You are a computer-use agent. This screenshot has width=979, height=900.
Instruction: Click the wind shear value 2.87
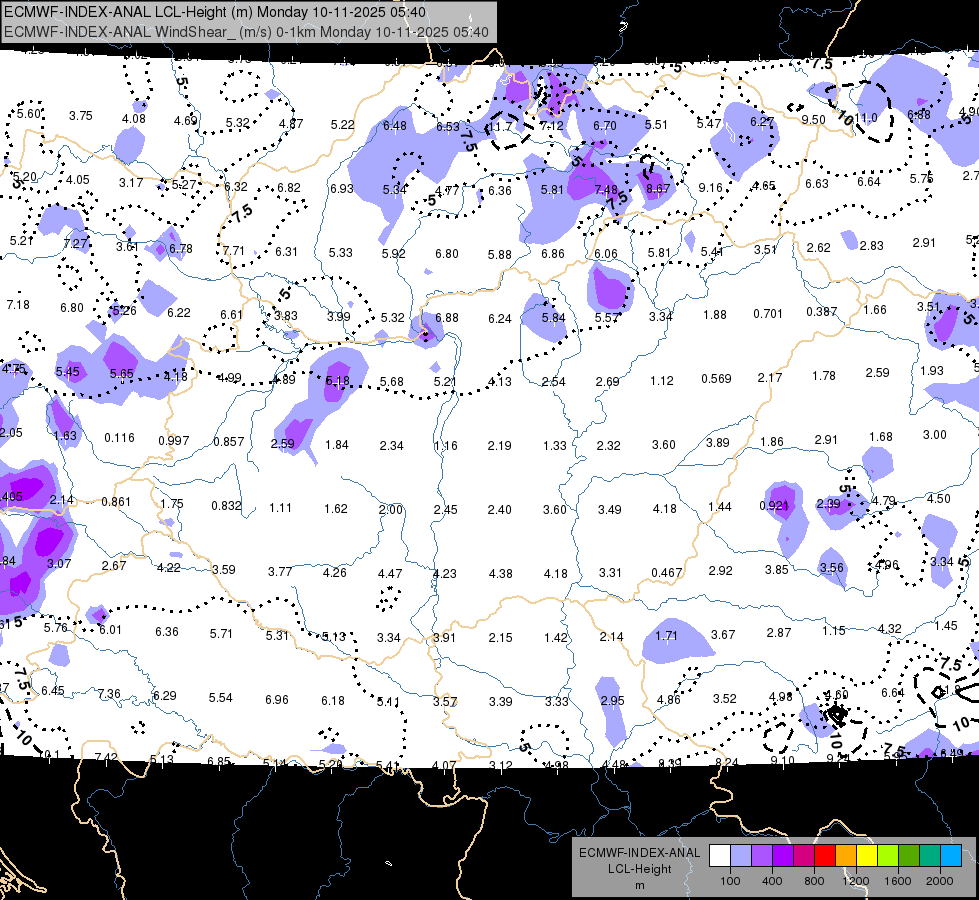[x=779, y=633]
